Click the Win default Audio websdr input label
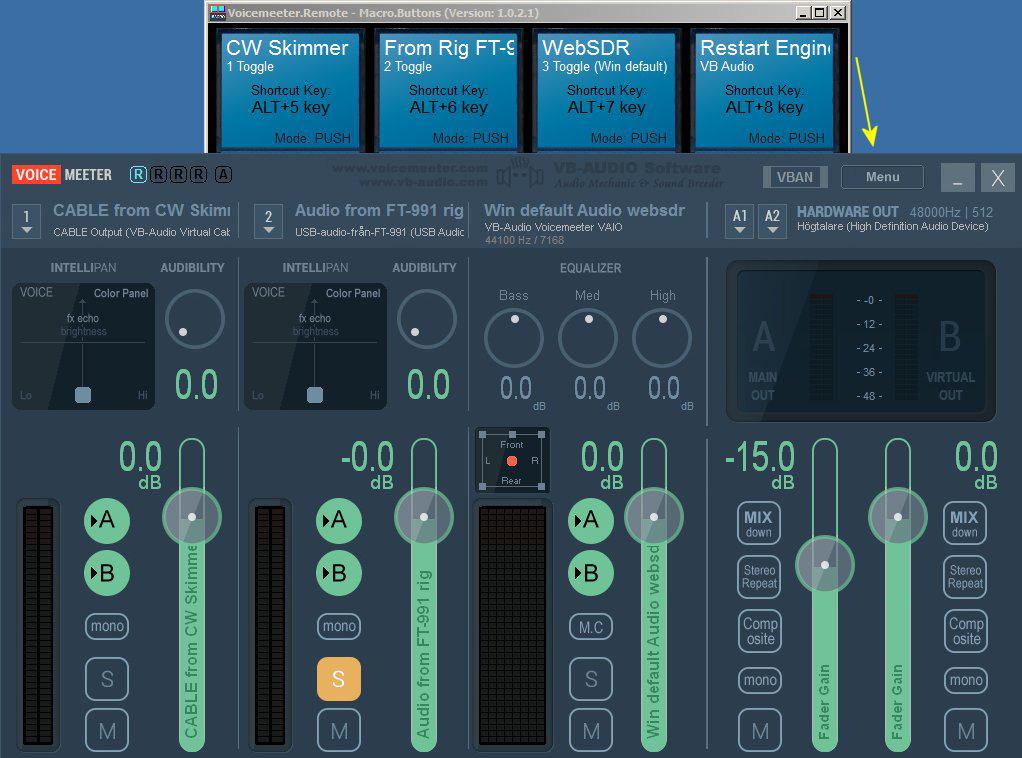 tap(585, 211)
